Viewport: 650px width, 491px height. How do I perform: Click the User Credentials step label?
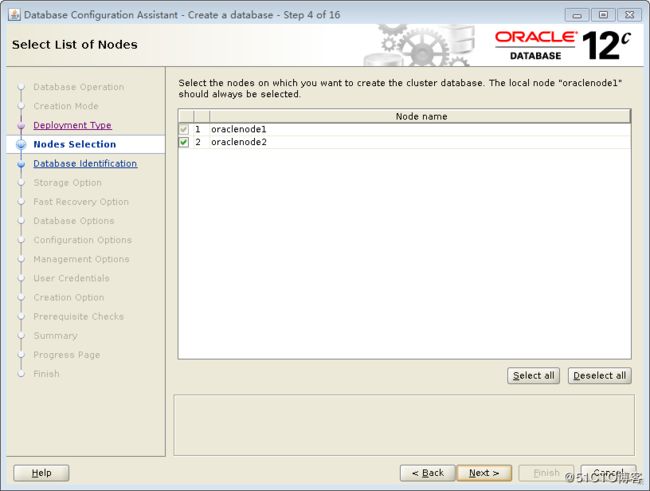pos(72,278)
